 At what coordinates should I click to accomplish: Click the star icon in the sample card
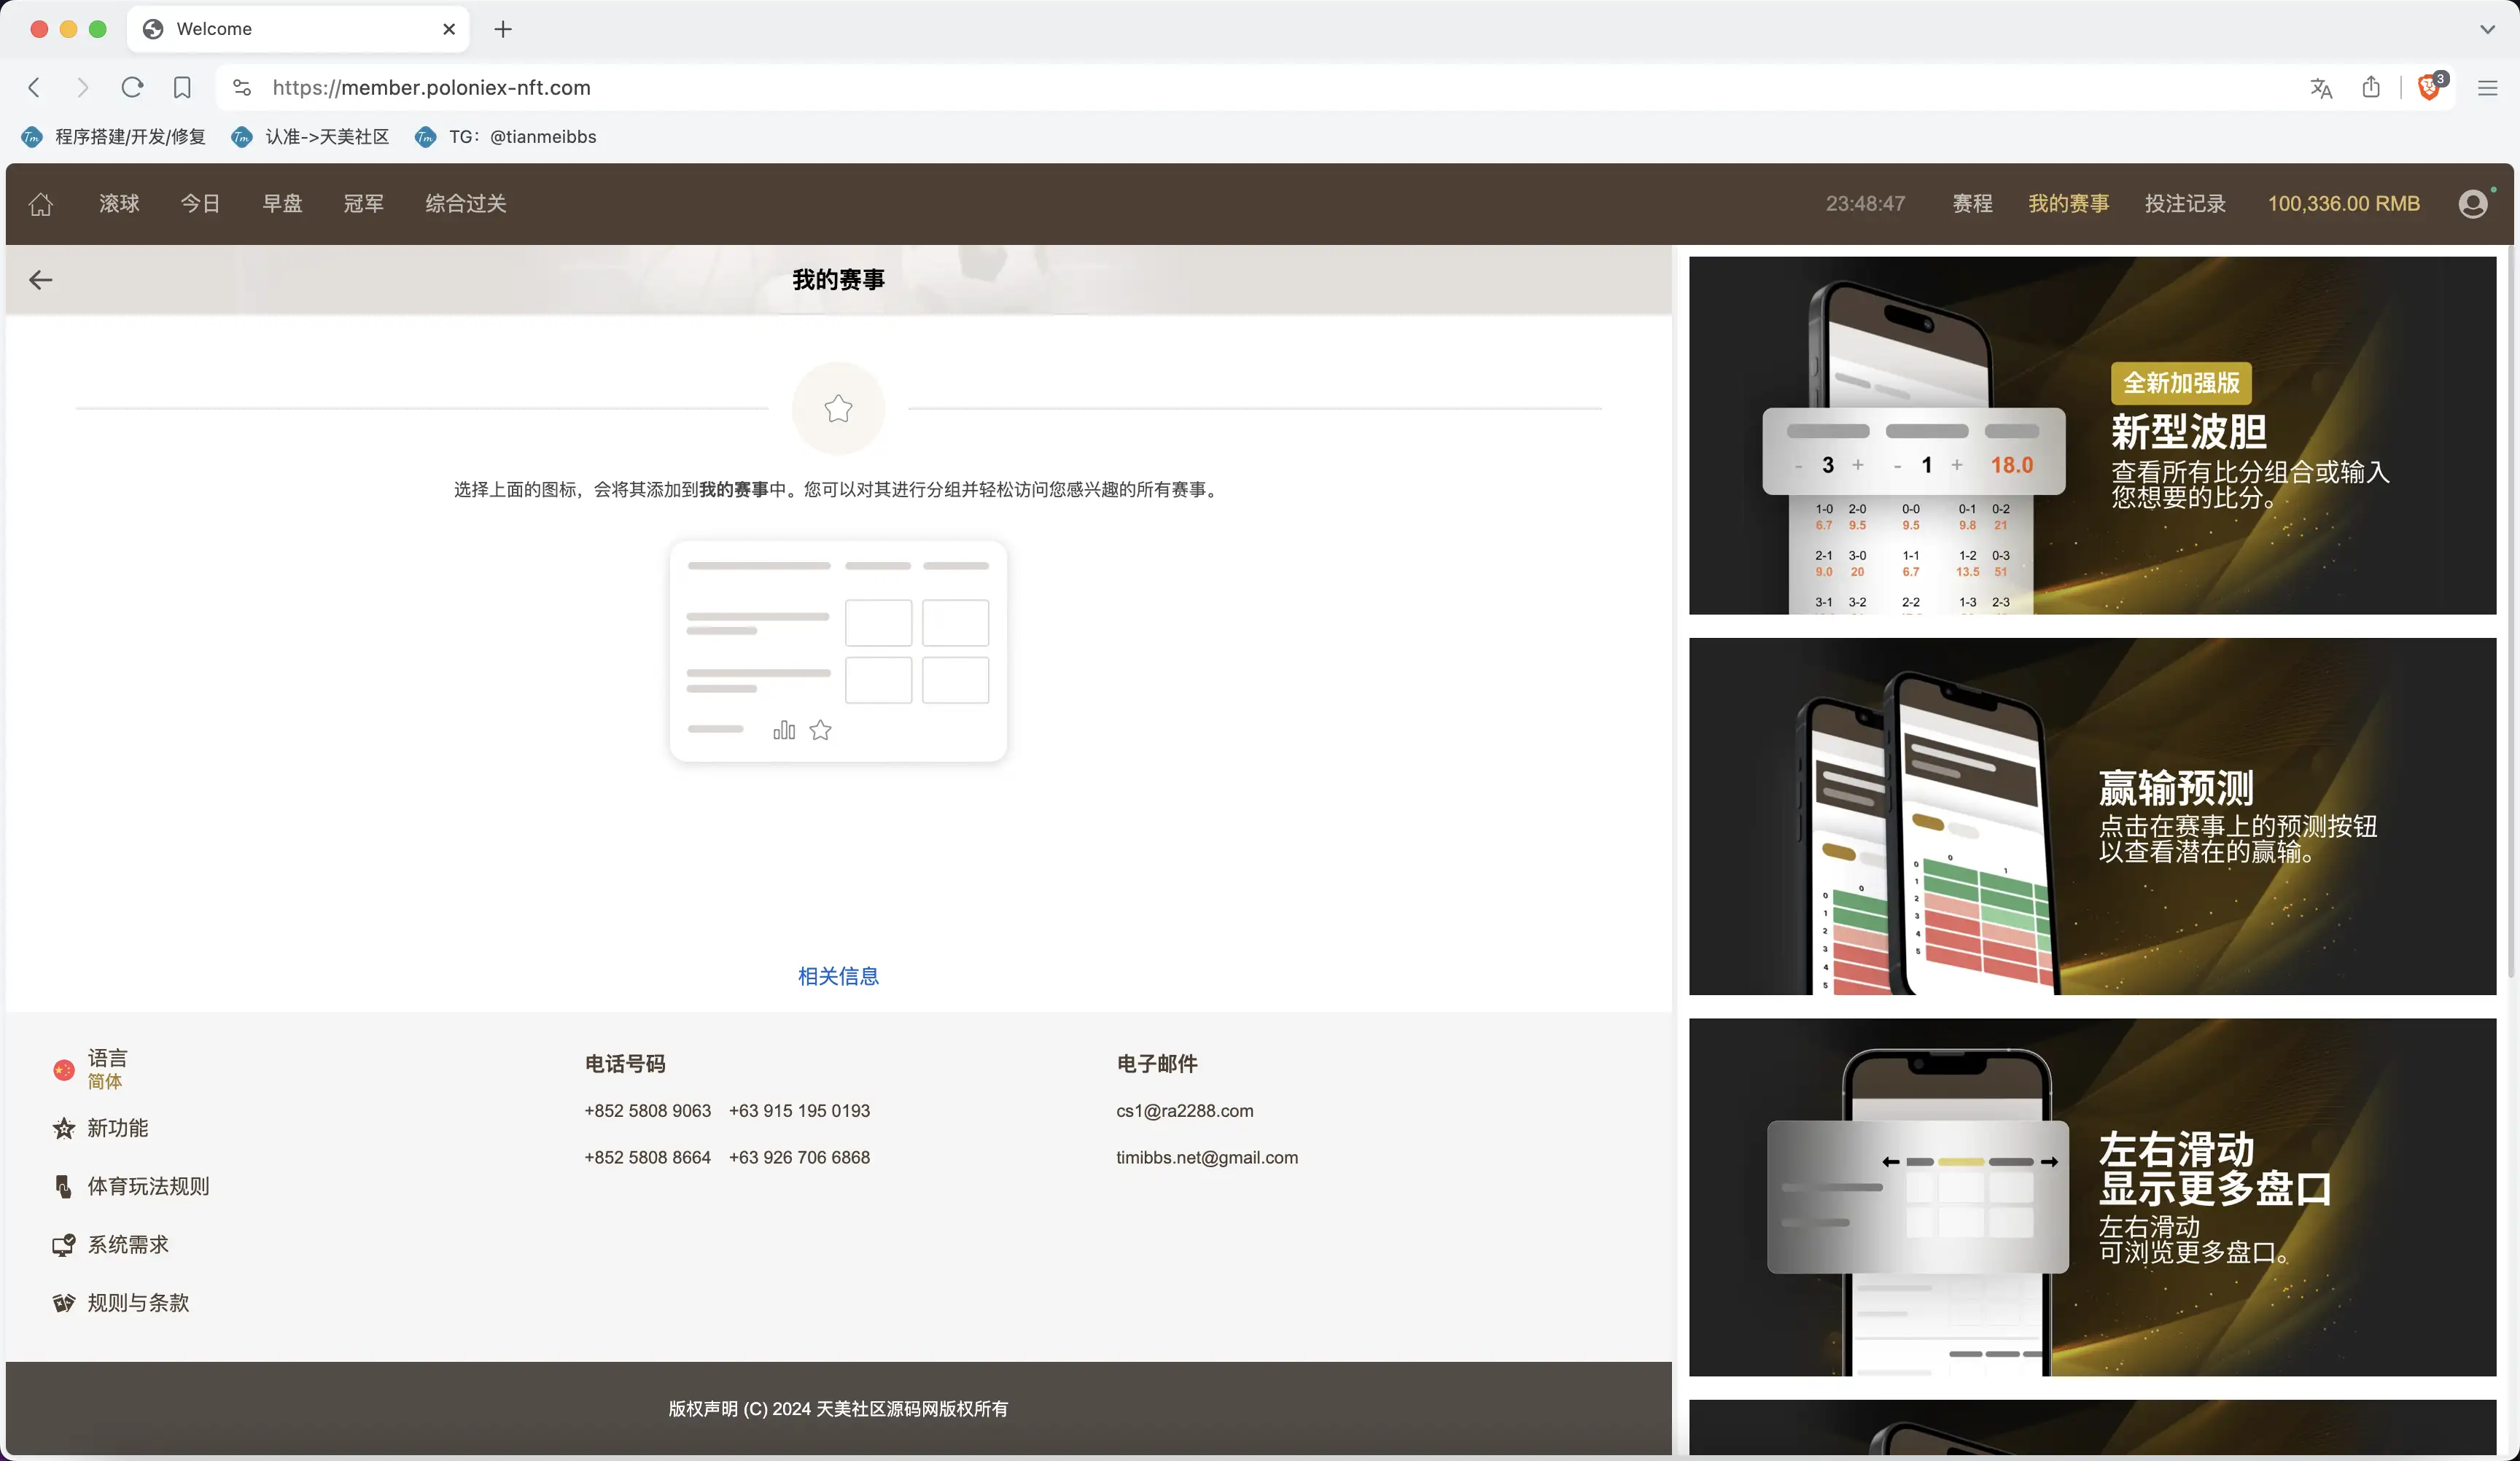pos(820,730)
